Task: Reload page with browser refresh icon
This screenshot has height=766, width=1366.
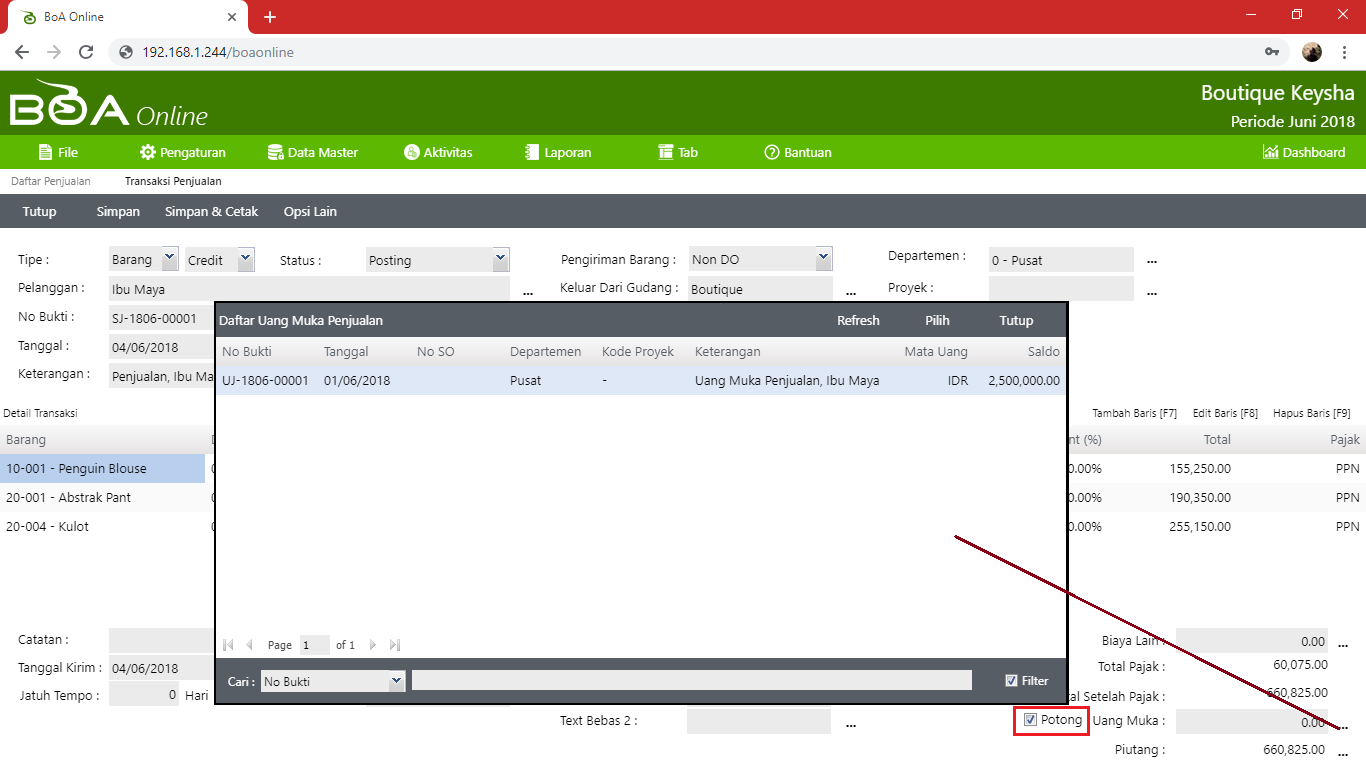Action: coord(86,52)
